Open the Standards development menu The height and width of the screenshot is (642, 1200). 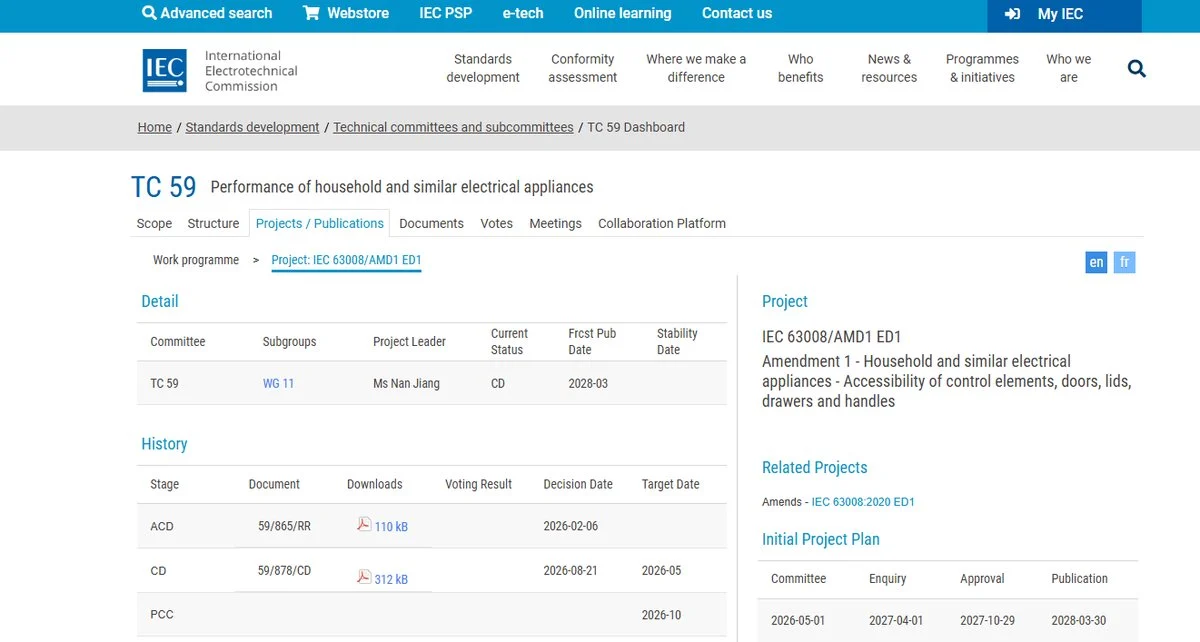pyautogui.click(x=483, y=68)
